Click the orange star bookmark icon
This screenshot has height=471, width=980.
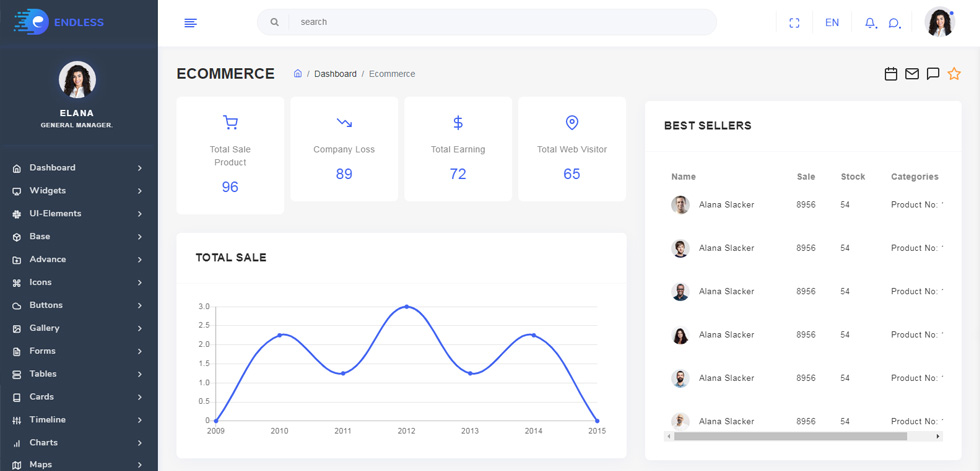click(x=954, y=74)
